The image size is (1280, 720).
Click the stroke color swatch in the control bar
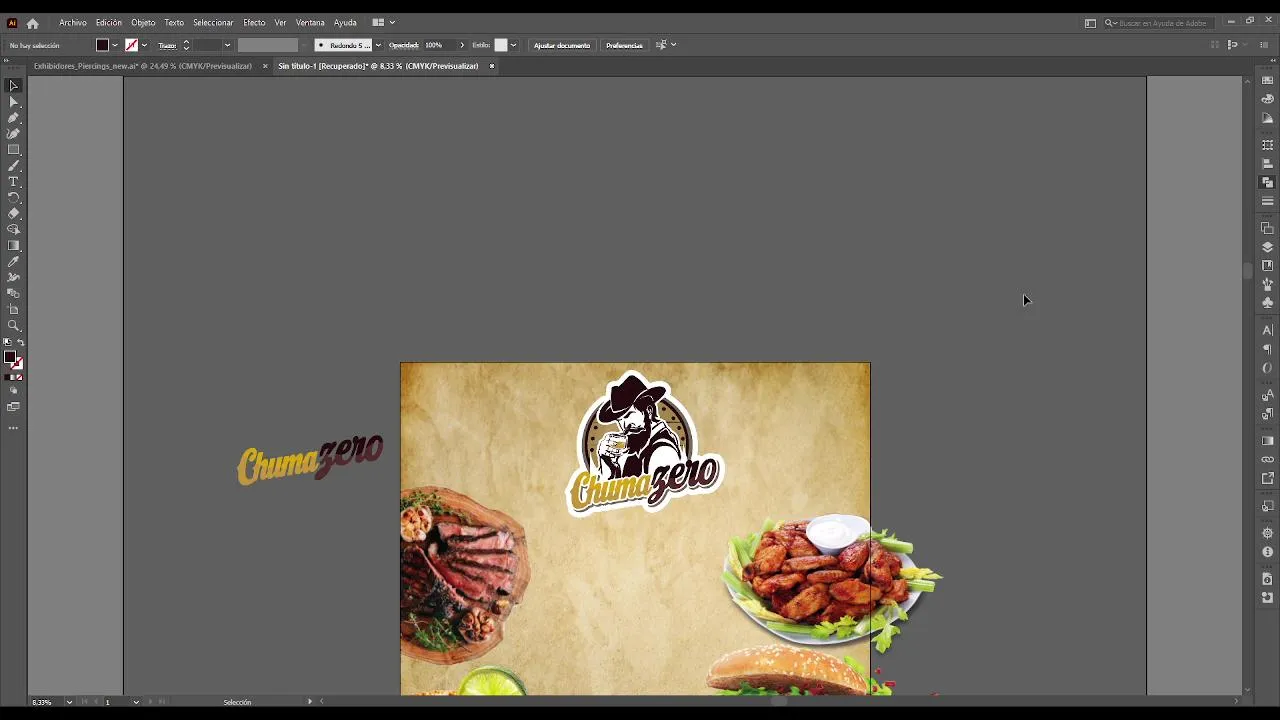(x=131, y=45)
